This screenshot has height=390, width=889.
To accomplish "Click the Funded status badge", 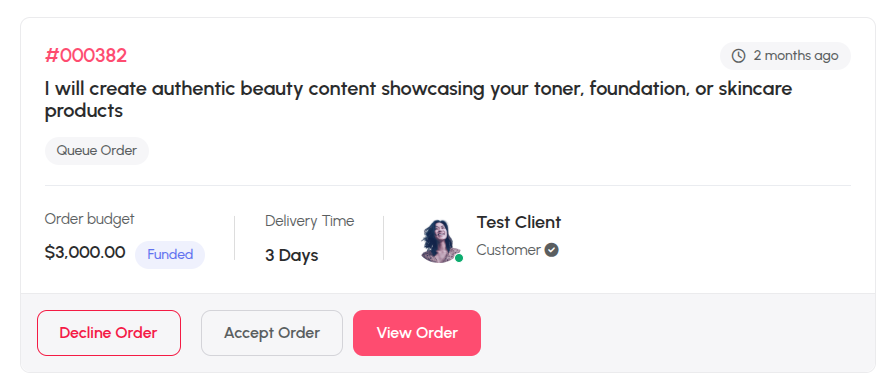I will pos(170,255).
